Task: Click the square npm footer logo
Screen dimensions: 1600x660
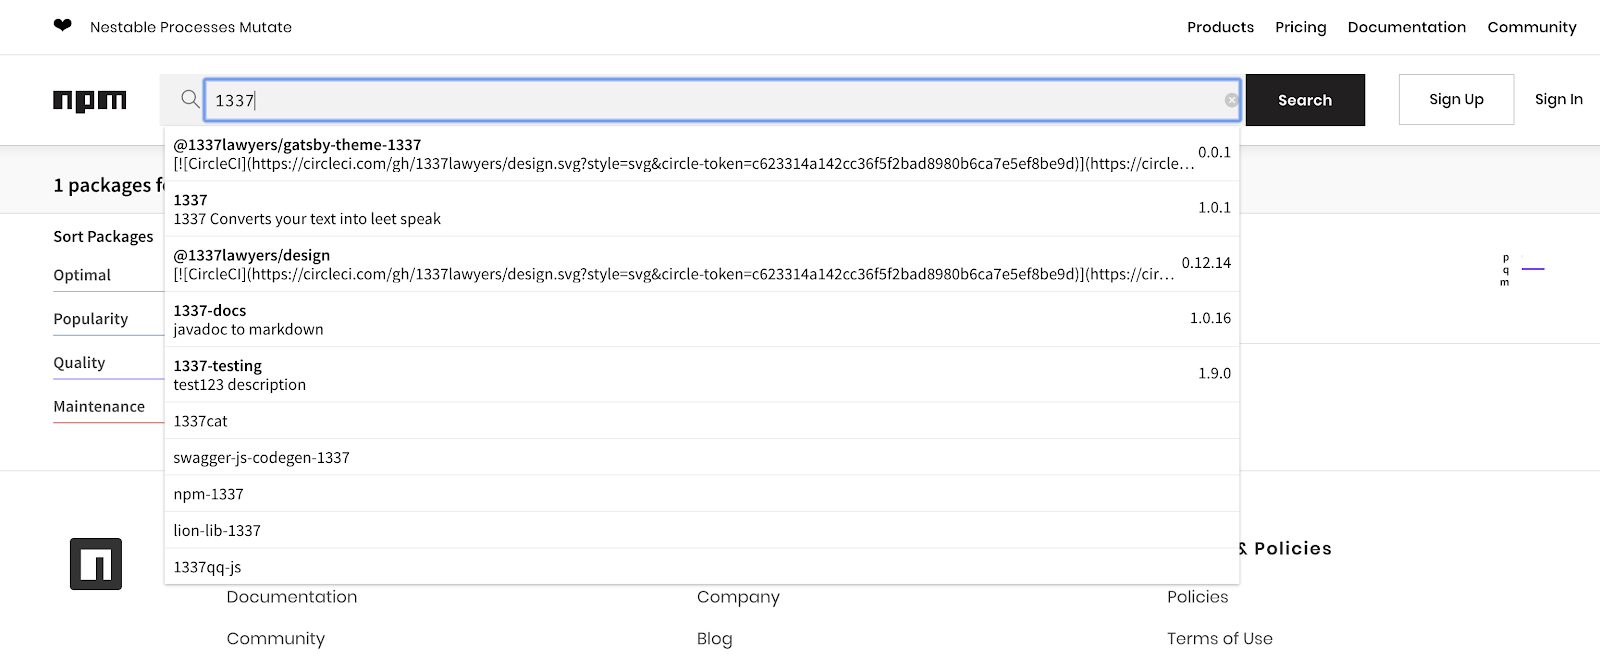Action: click(x=96, y=564)
